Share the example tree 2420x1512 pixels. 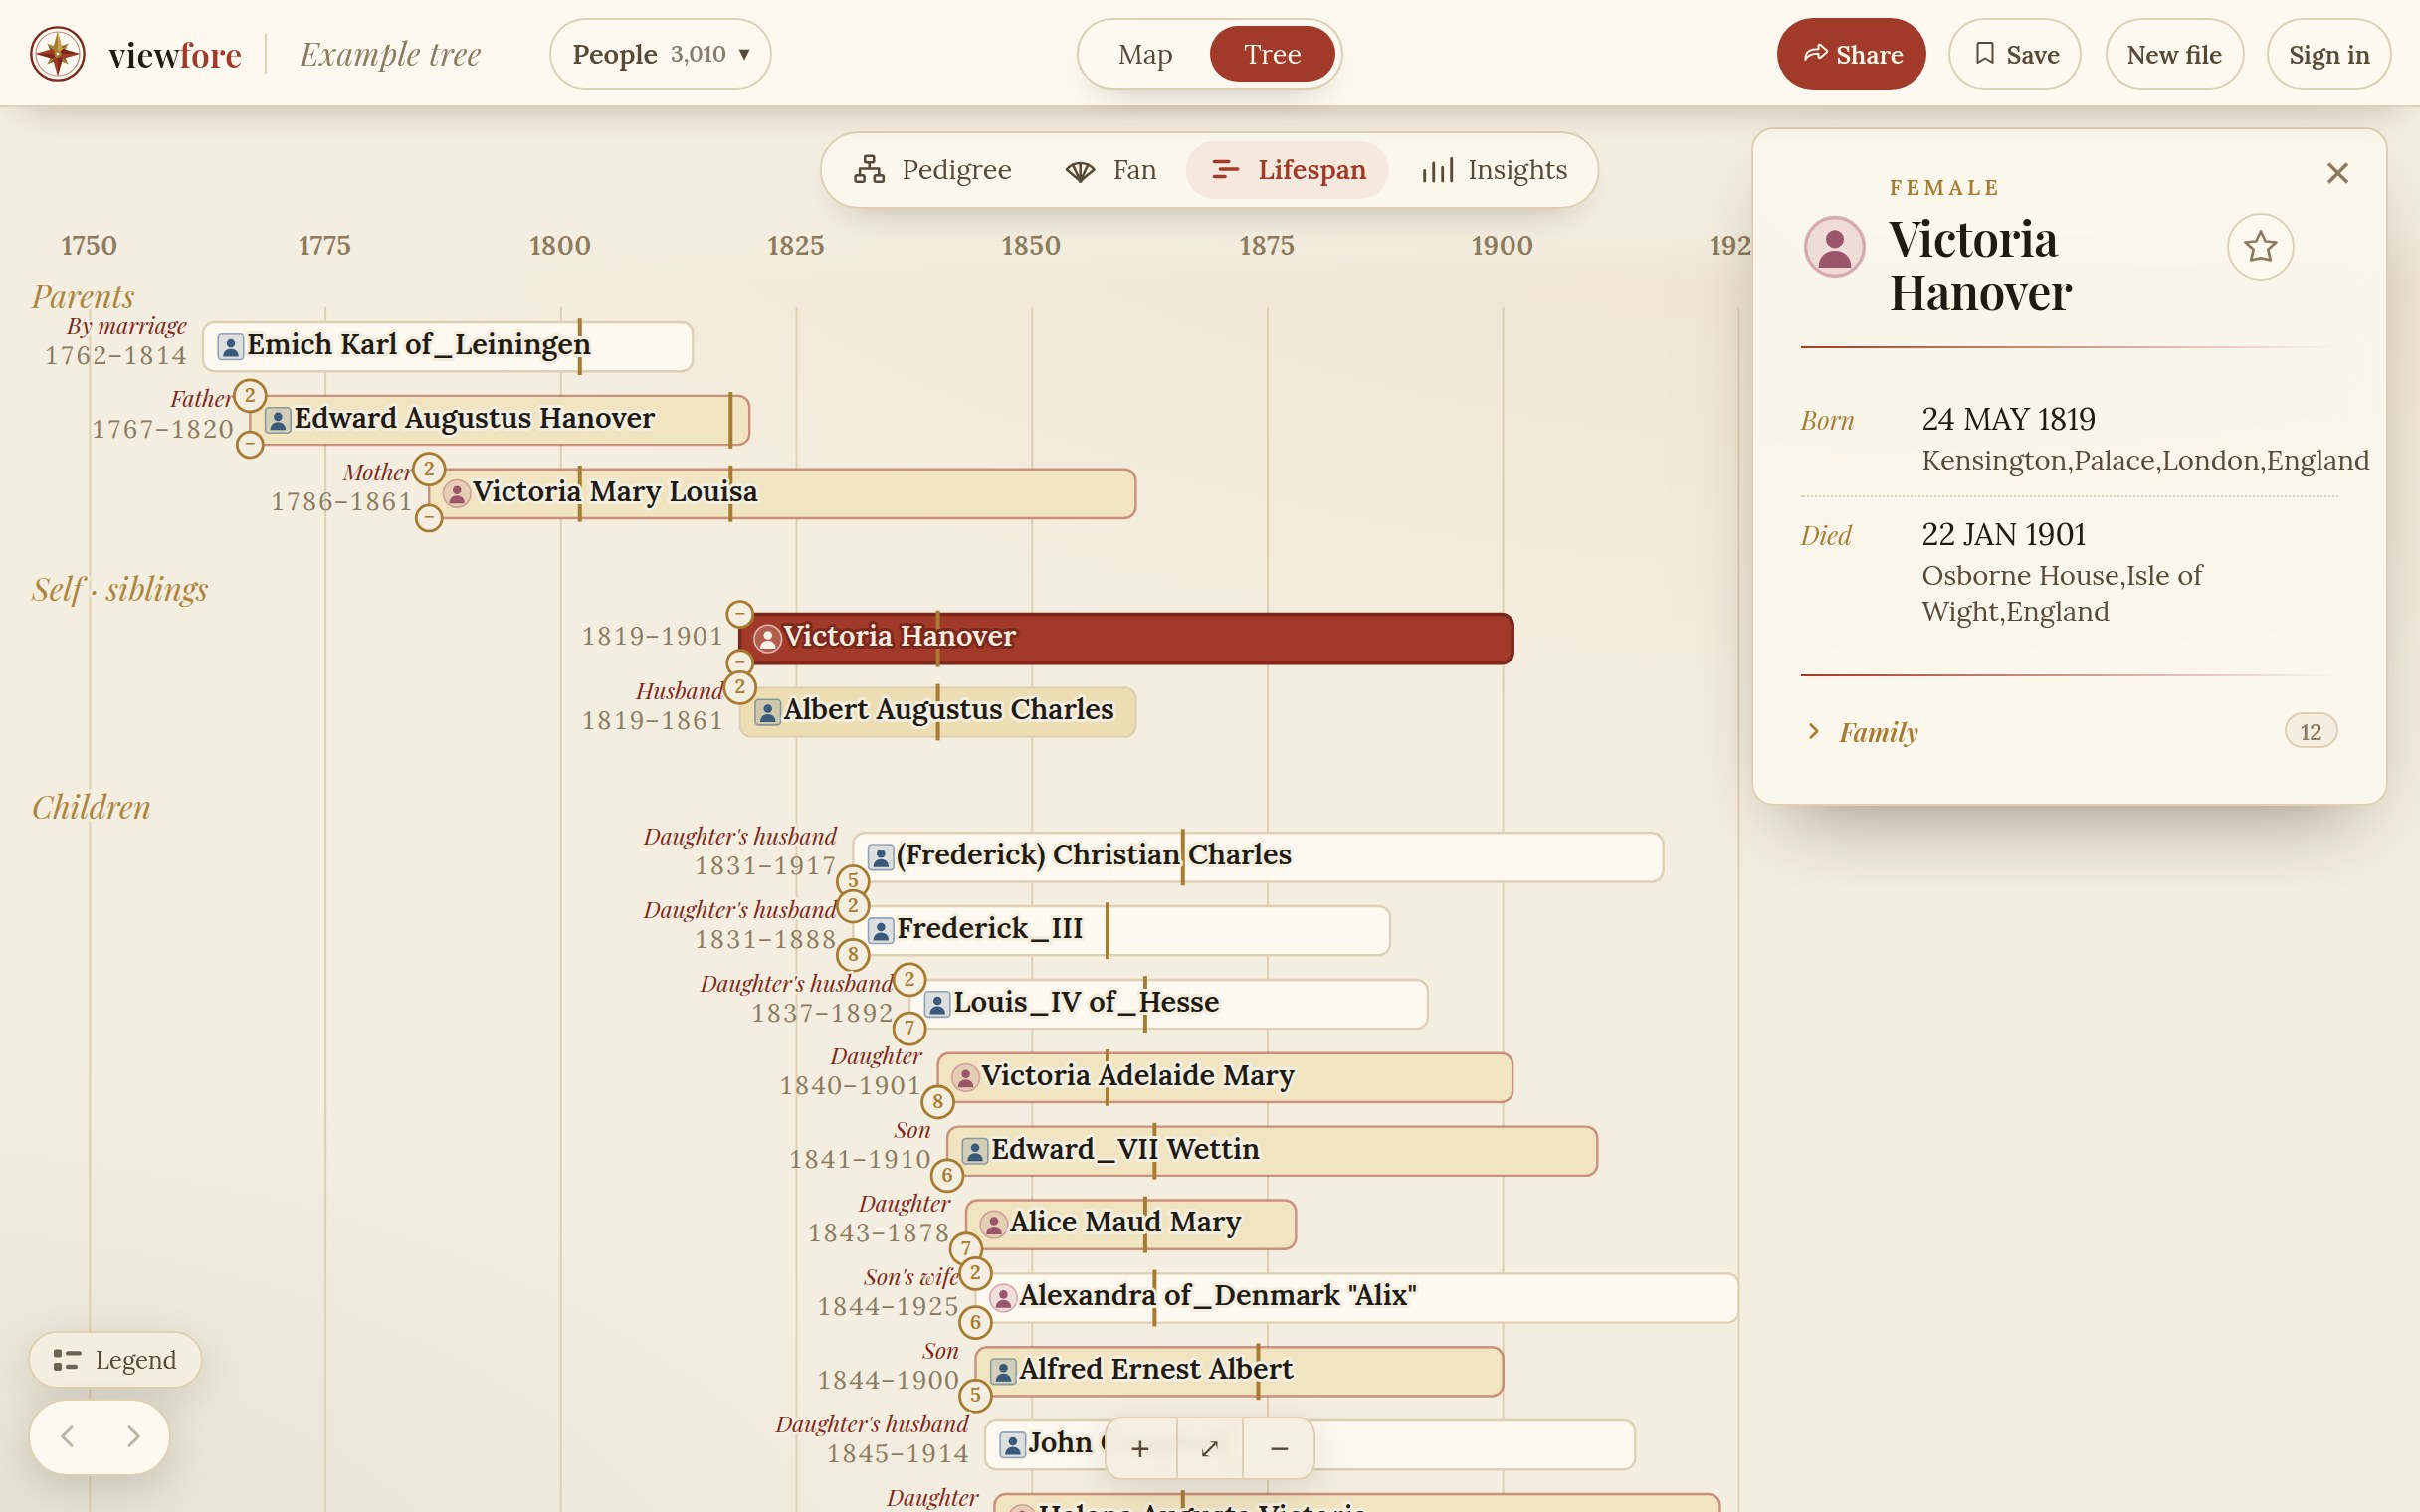[x=1851, y=54]
